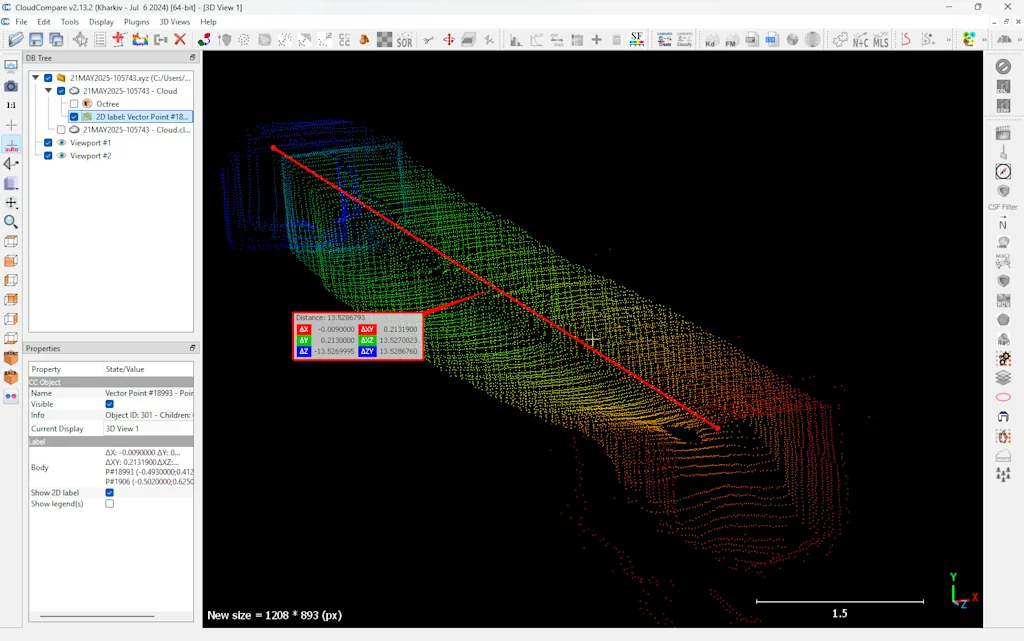Viewport: 1024px width, 641px height.
Task: Enable the Show legend(s) checkbox
Action: [110, 504]
